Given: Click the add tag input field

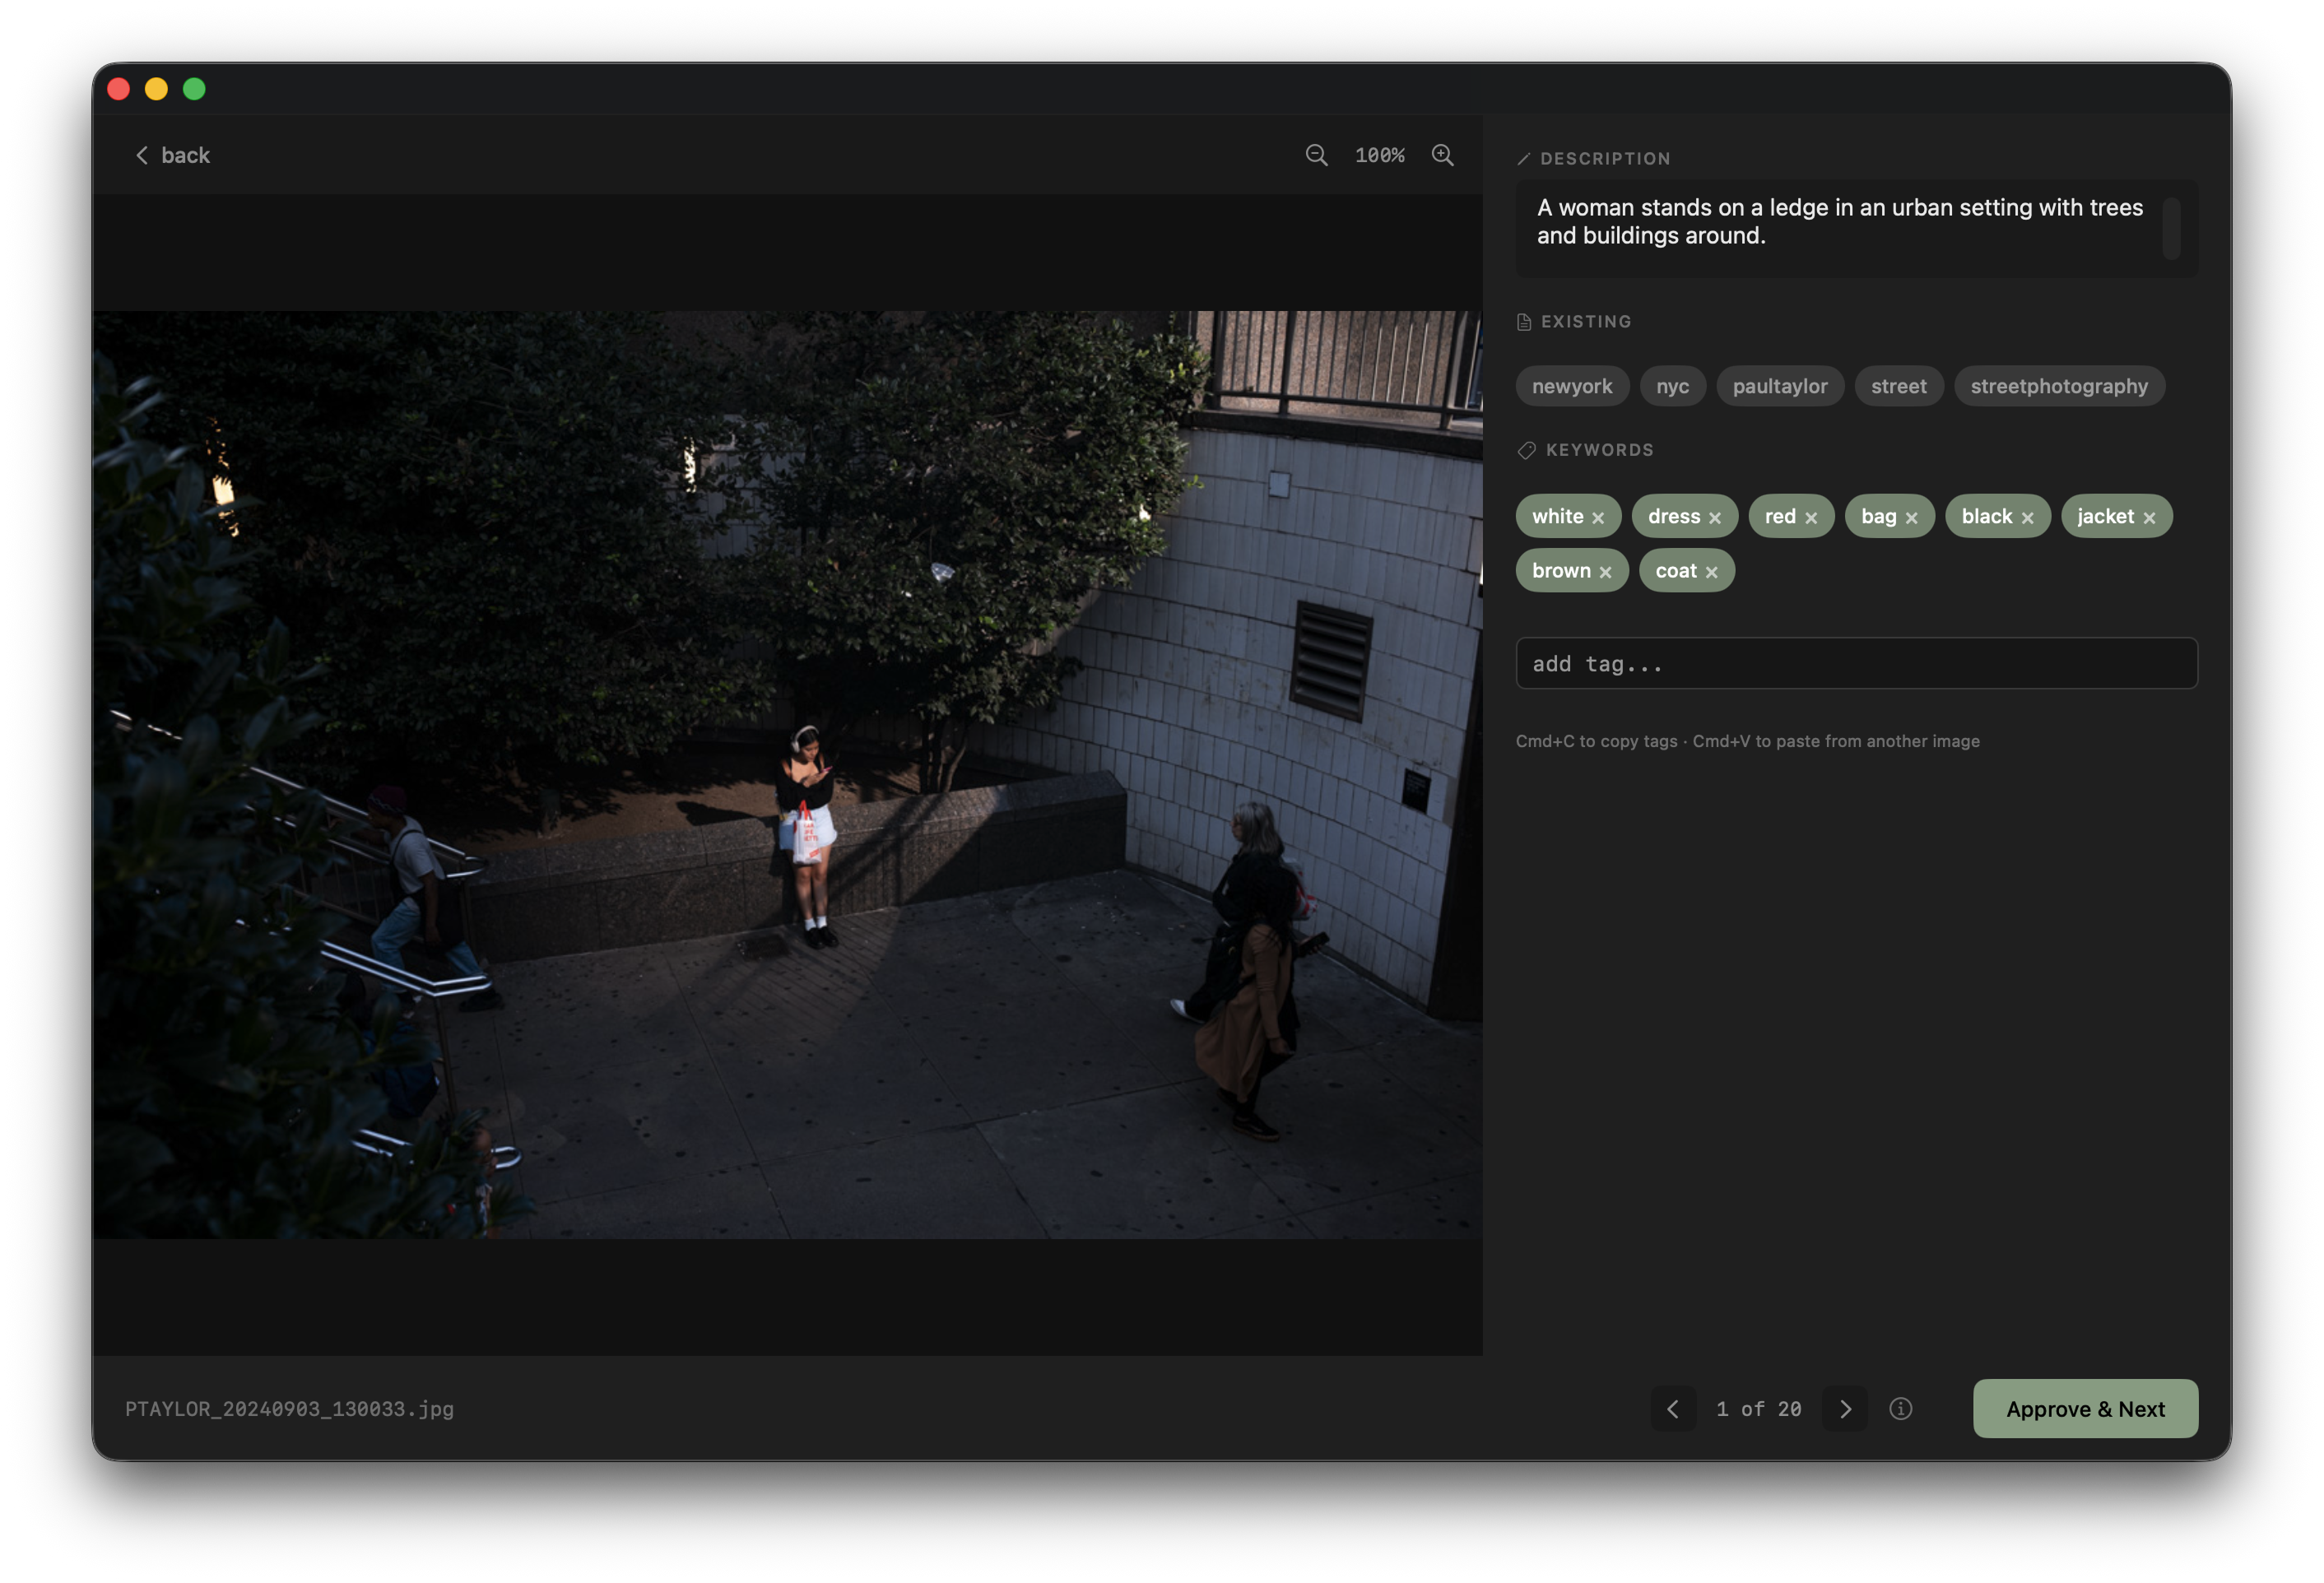Looking at the screenshot, I should [x=1856, y=663].
